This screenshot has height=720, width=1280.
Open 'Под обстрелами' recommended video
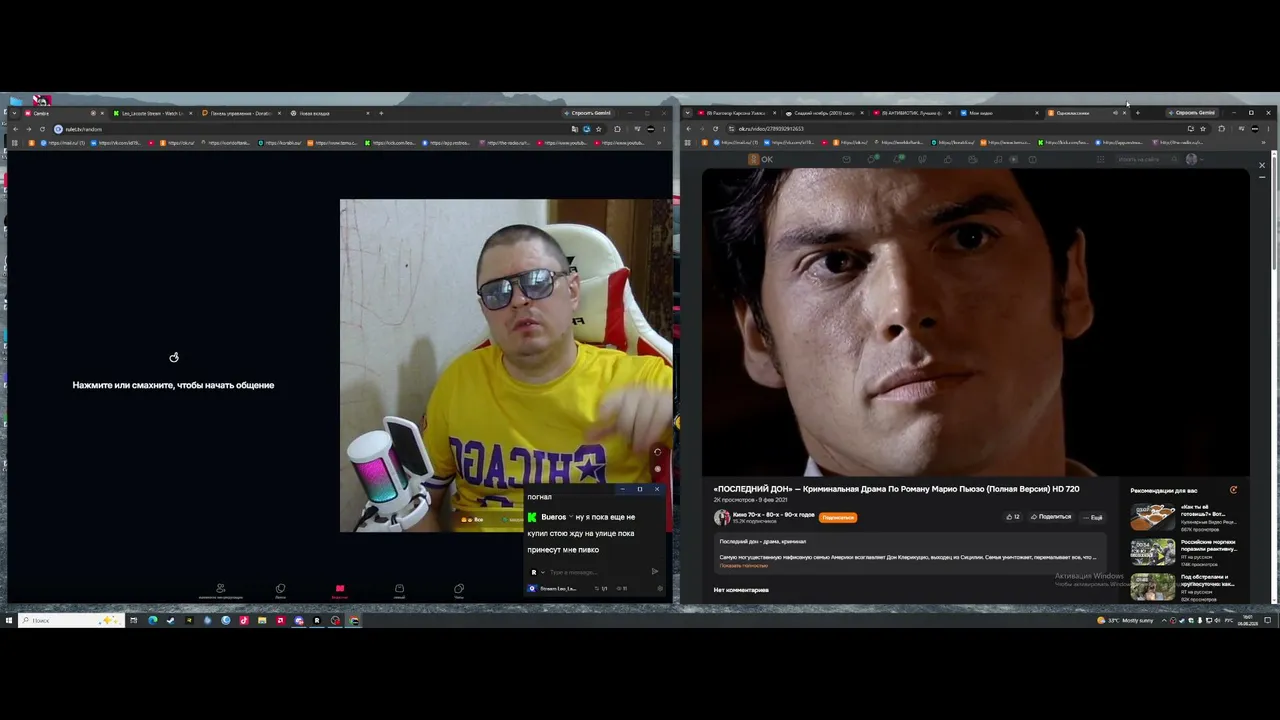point(1184,587)
